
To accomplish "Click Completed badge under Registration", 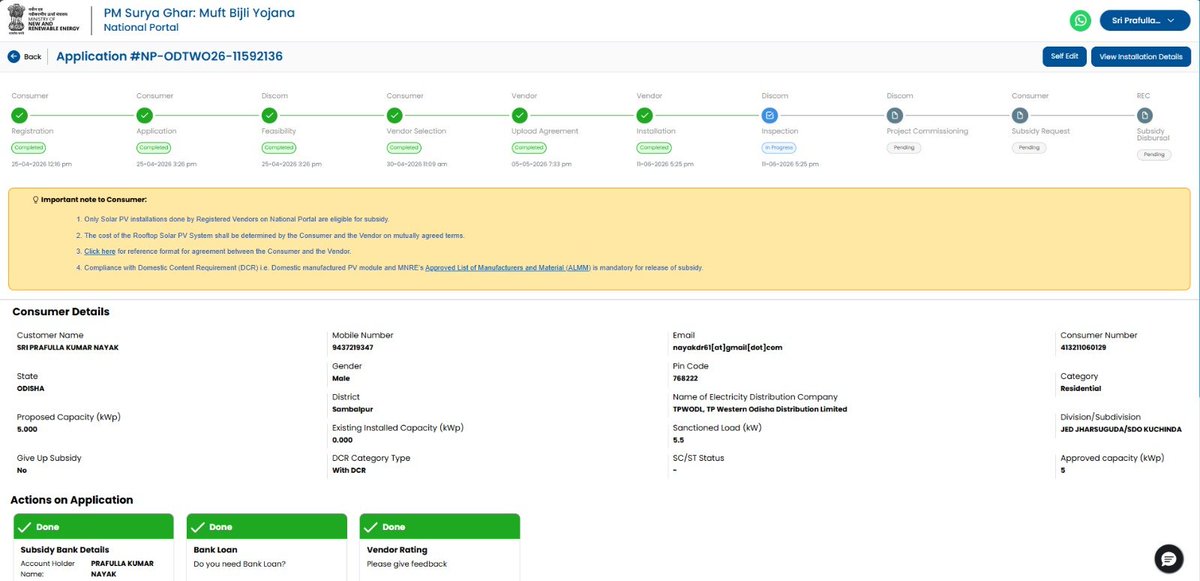I will pyautogui.click(x=30, y=147).
